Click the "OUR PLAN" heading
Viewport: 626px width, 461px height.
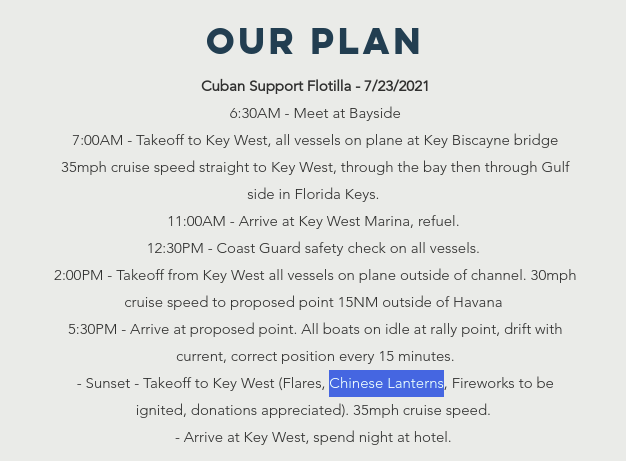314,41
